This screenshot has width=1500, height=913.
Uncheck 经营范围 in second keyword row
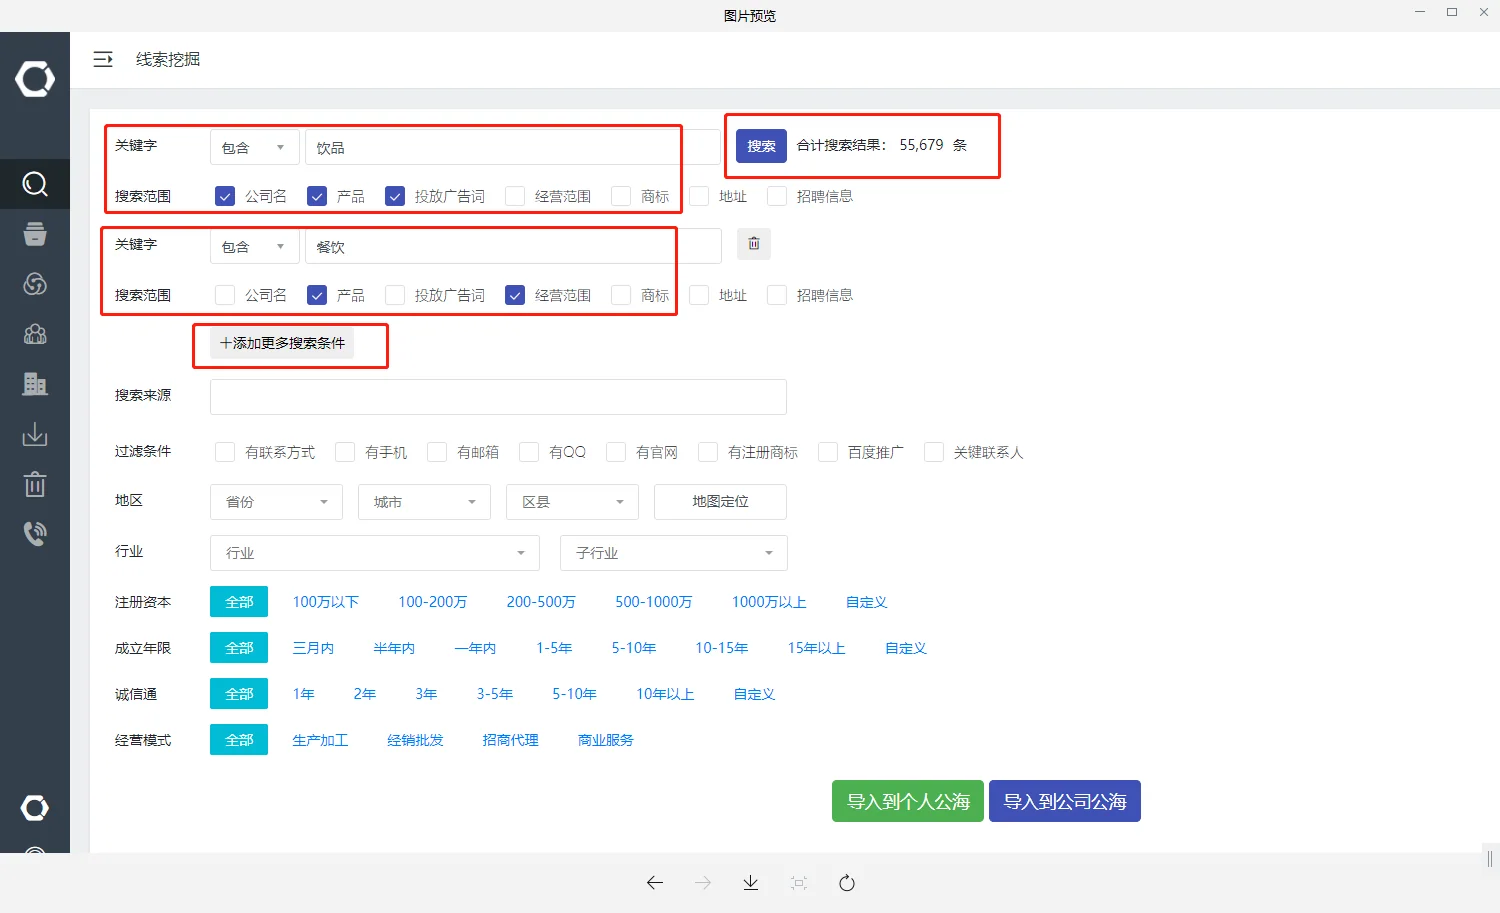click(515, 295)
